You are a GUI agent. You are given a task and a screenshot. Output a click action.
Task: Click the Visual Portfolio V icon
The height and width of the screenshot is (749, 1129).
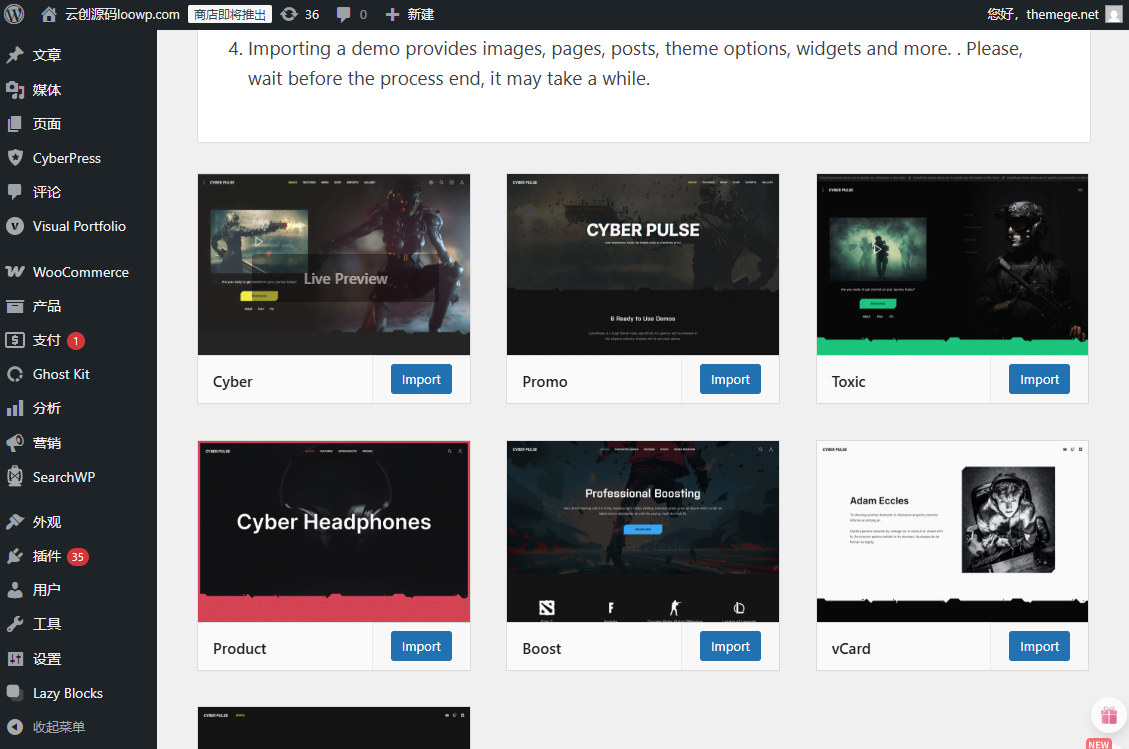tap(15, 226)
